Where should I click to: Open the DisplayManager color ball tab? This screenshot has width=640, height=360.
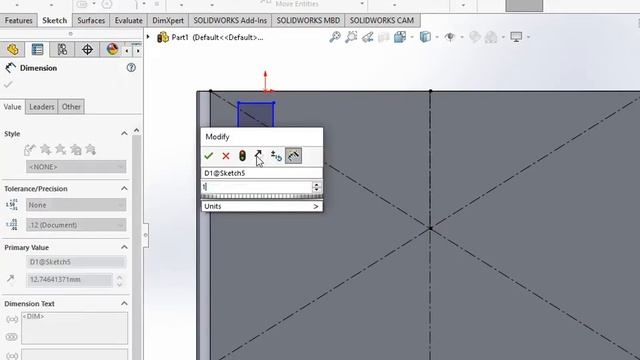point(112,49)
